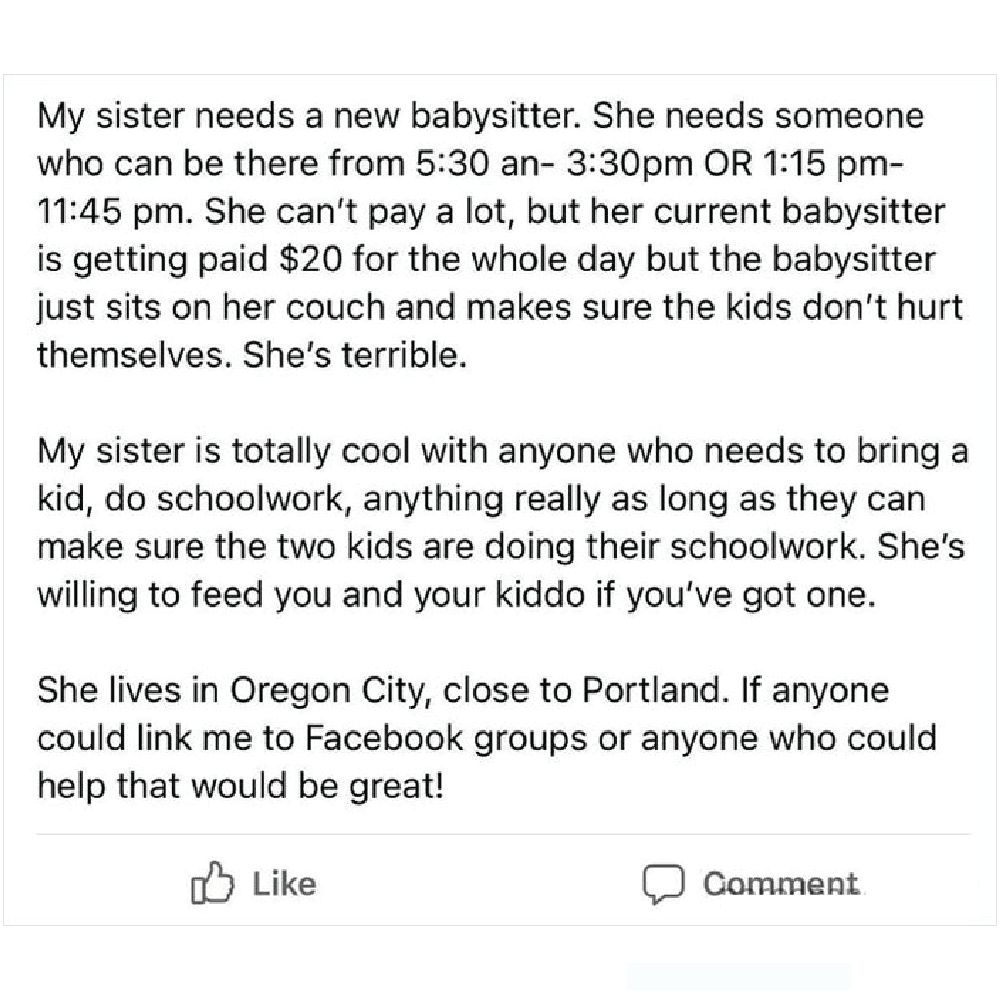Click the "Oregon City" text
1000x1000 pixels.
[327, 691]
